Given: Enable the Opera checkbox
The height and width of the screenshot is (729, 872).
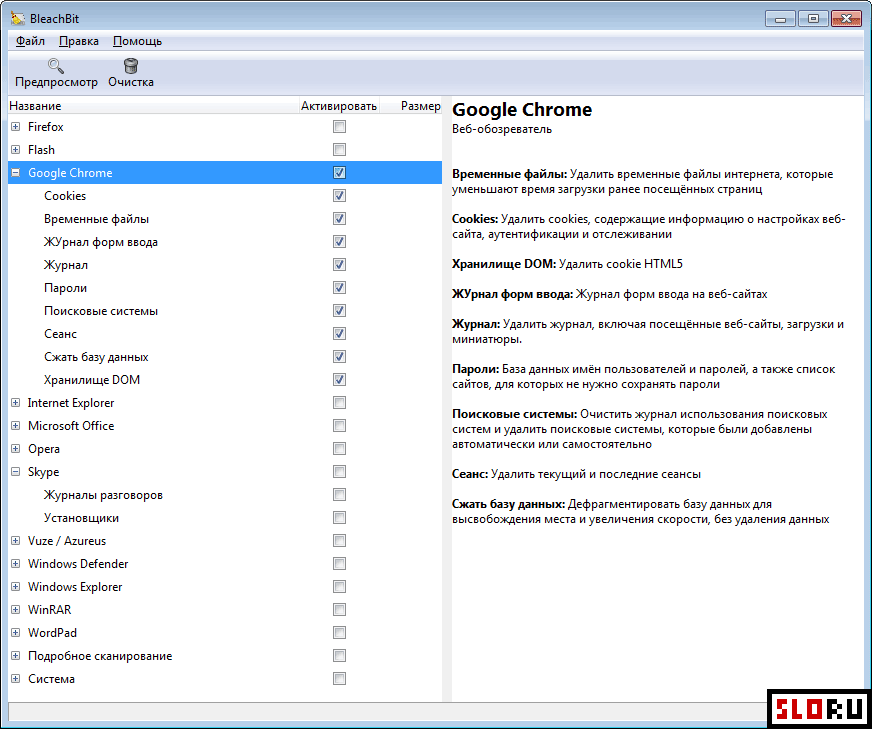Looking at the screenshot, I should point(339,448).
